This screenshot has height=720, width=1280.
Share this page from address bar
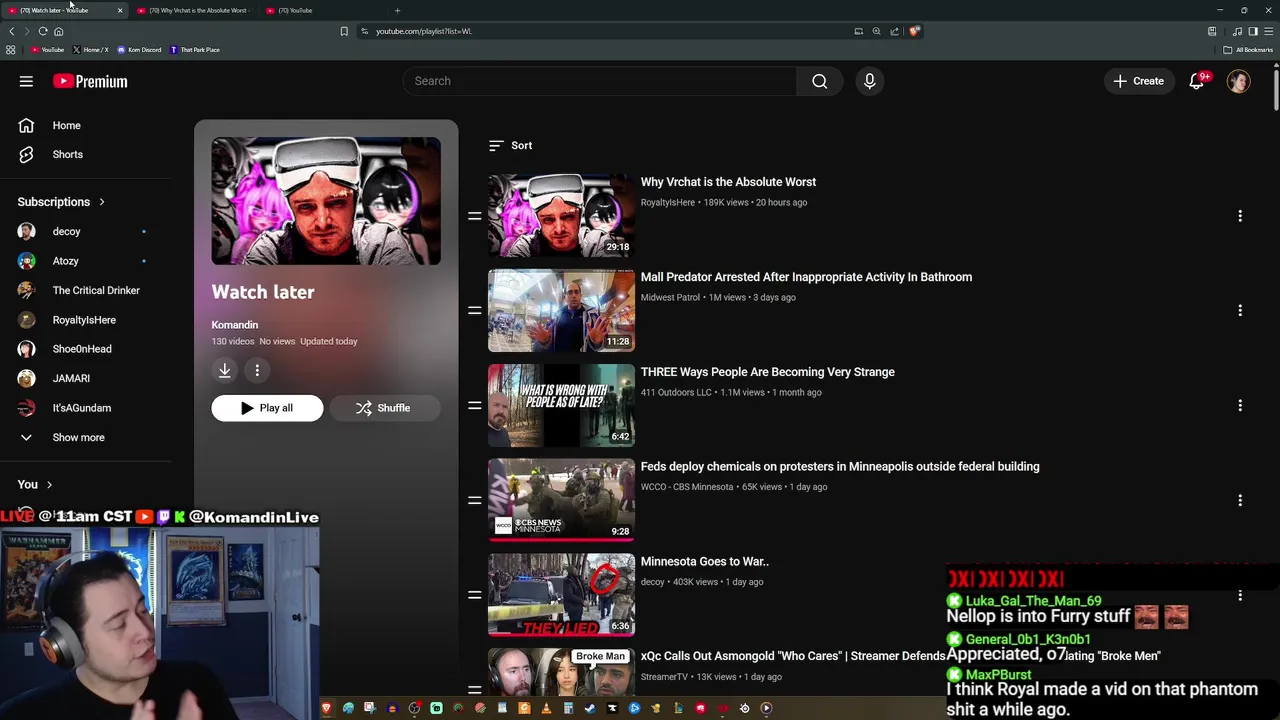pyautogui.click(x=894, y=31)
